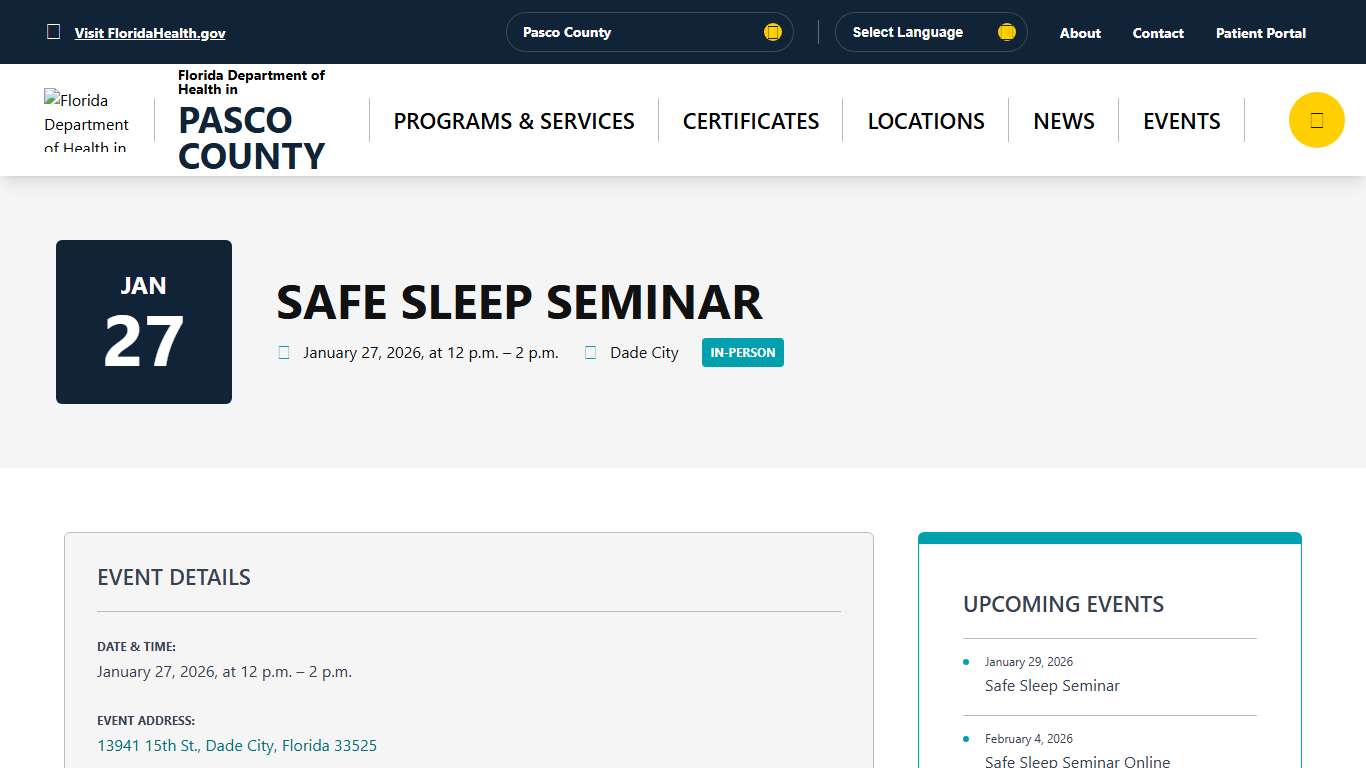Click the IN-PERSON badge
The image size is (1366, 768).
(742, 352)
